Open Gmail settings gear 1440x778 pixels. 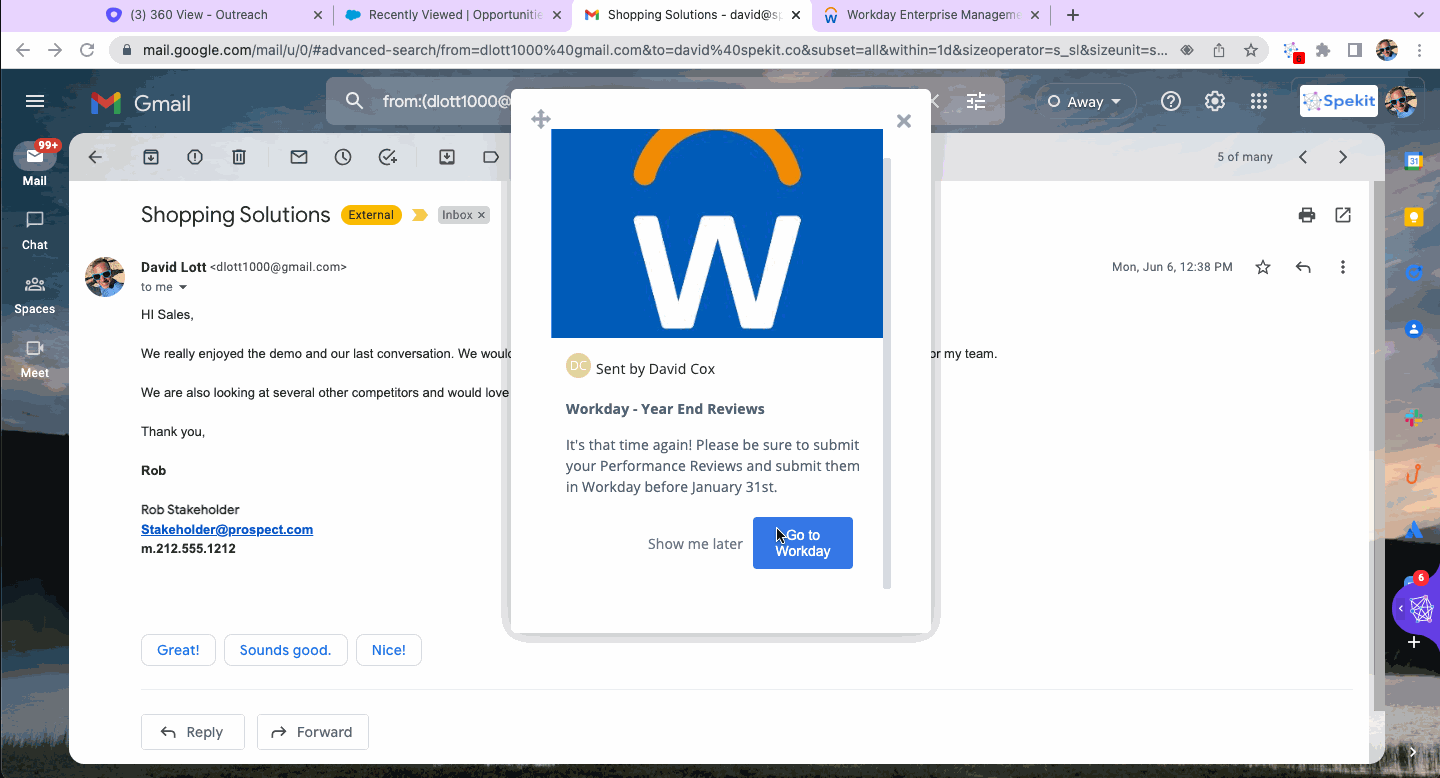pos(1215,101)
